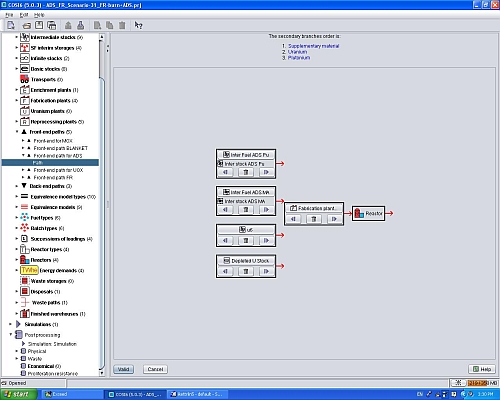Viewport: 500px width, 400px height.
Task: Click the Inter stock ADS Pu row
Action: pyautogui.click(x=246, y=164)
